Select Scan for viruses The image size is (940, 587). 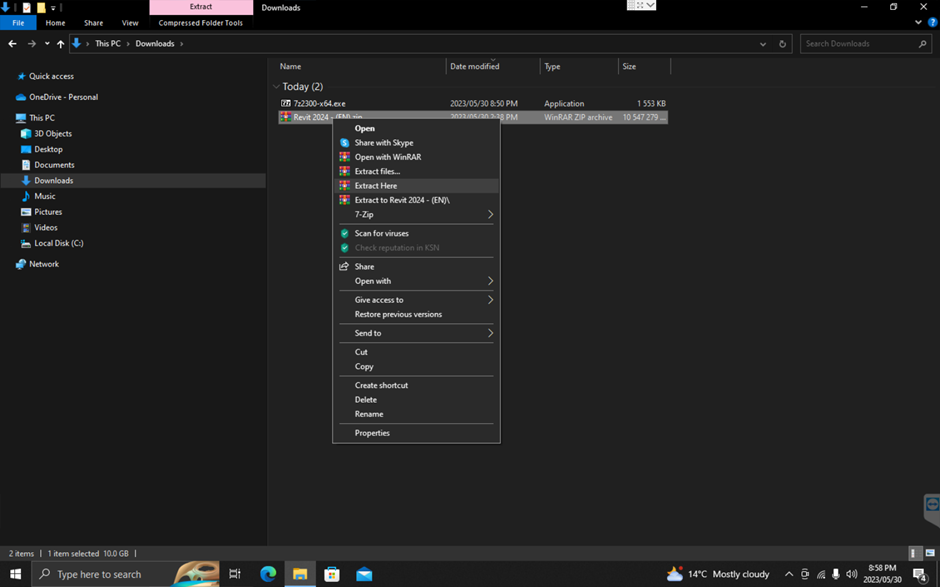tap(416, 233)
